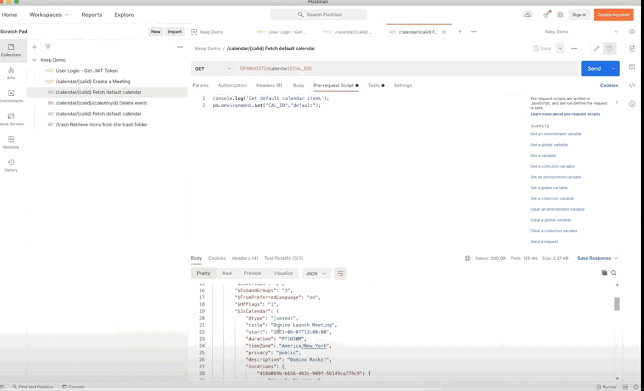
Task: Open the documentation icon in right sidebar
Action: [632, 48]
